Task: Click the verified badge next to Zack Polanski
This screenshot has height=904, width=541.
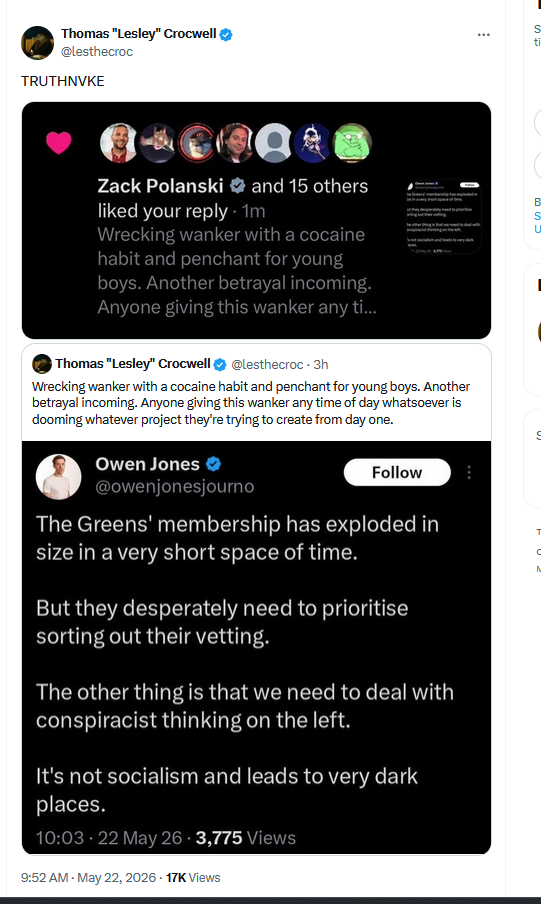Action: (x=238, y=186)
